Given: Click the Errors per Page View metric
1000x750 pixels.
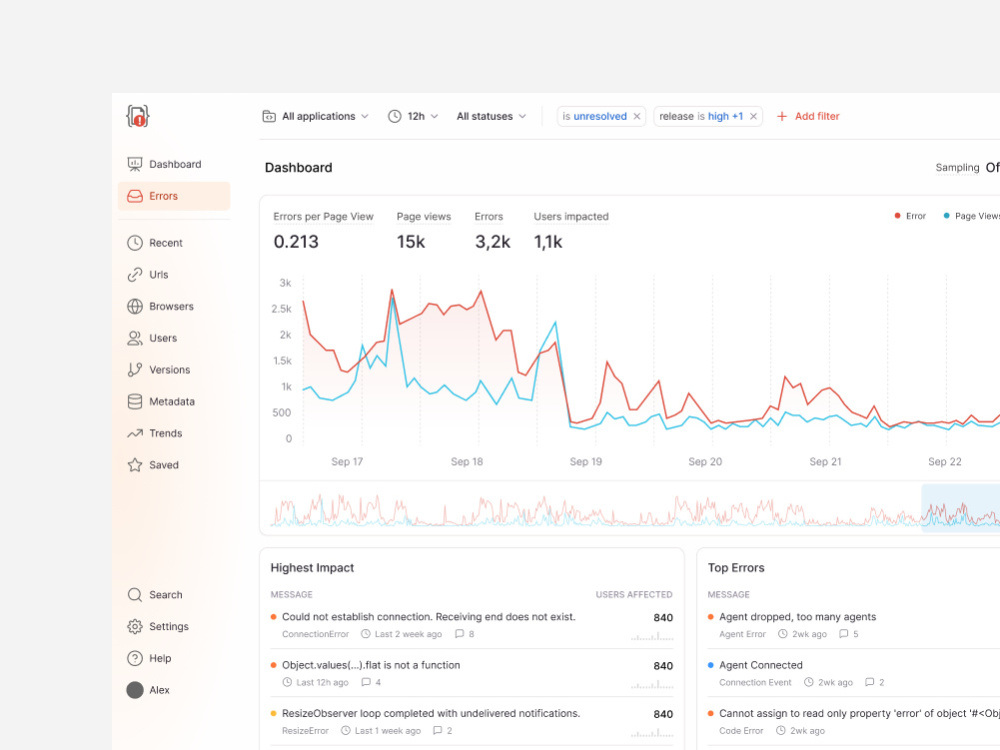Looking at the screenshot, I should point(323,230).
